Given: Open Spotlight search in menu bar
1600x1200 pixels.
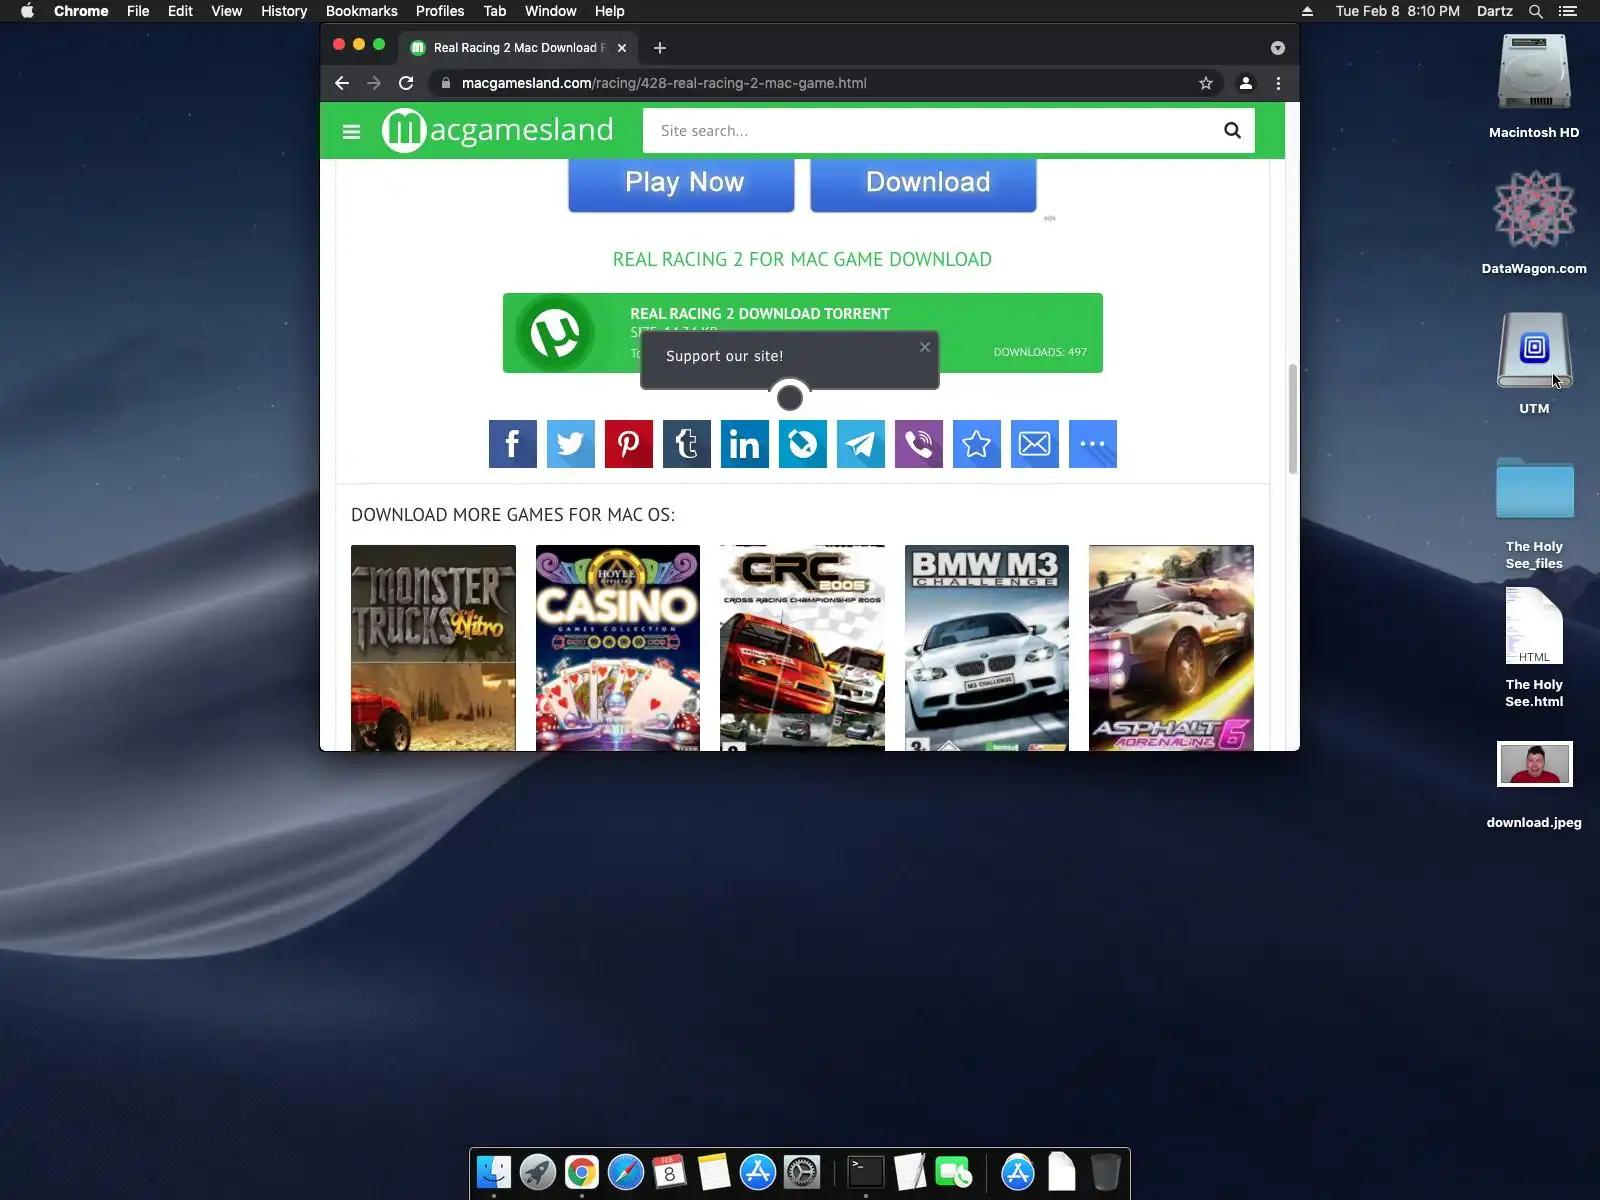Looking at the screenshot, I should pos(1536,11).
